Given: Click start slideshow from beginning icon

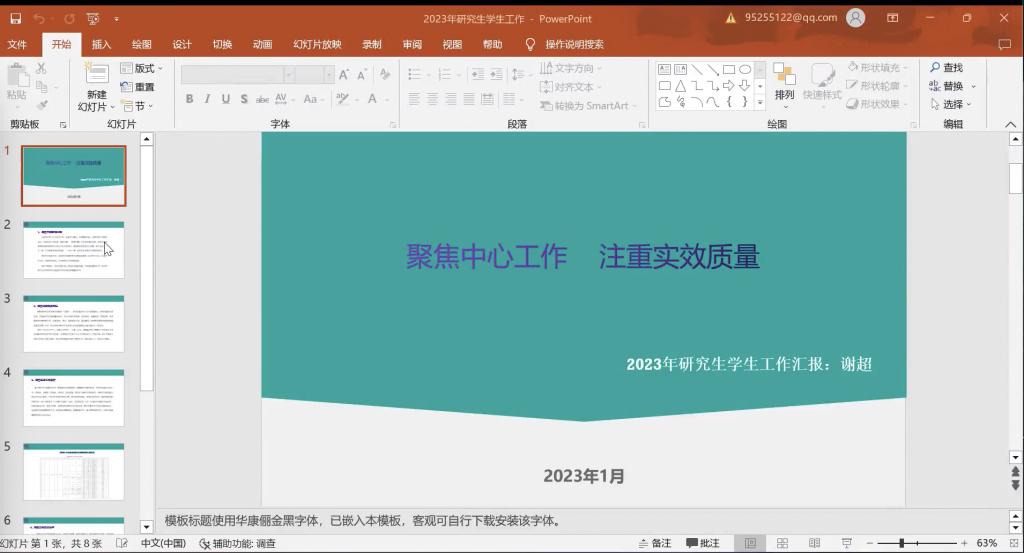Looking at the screenshot, I should 92,18.
